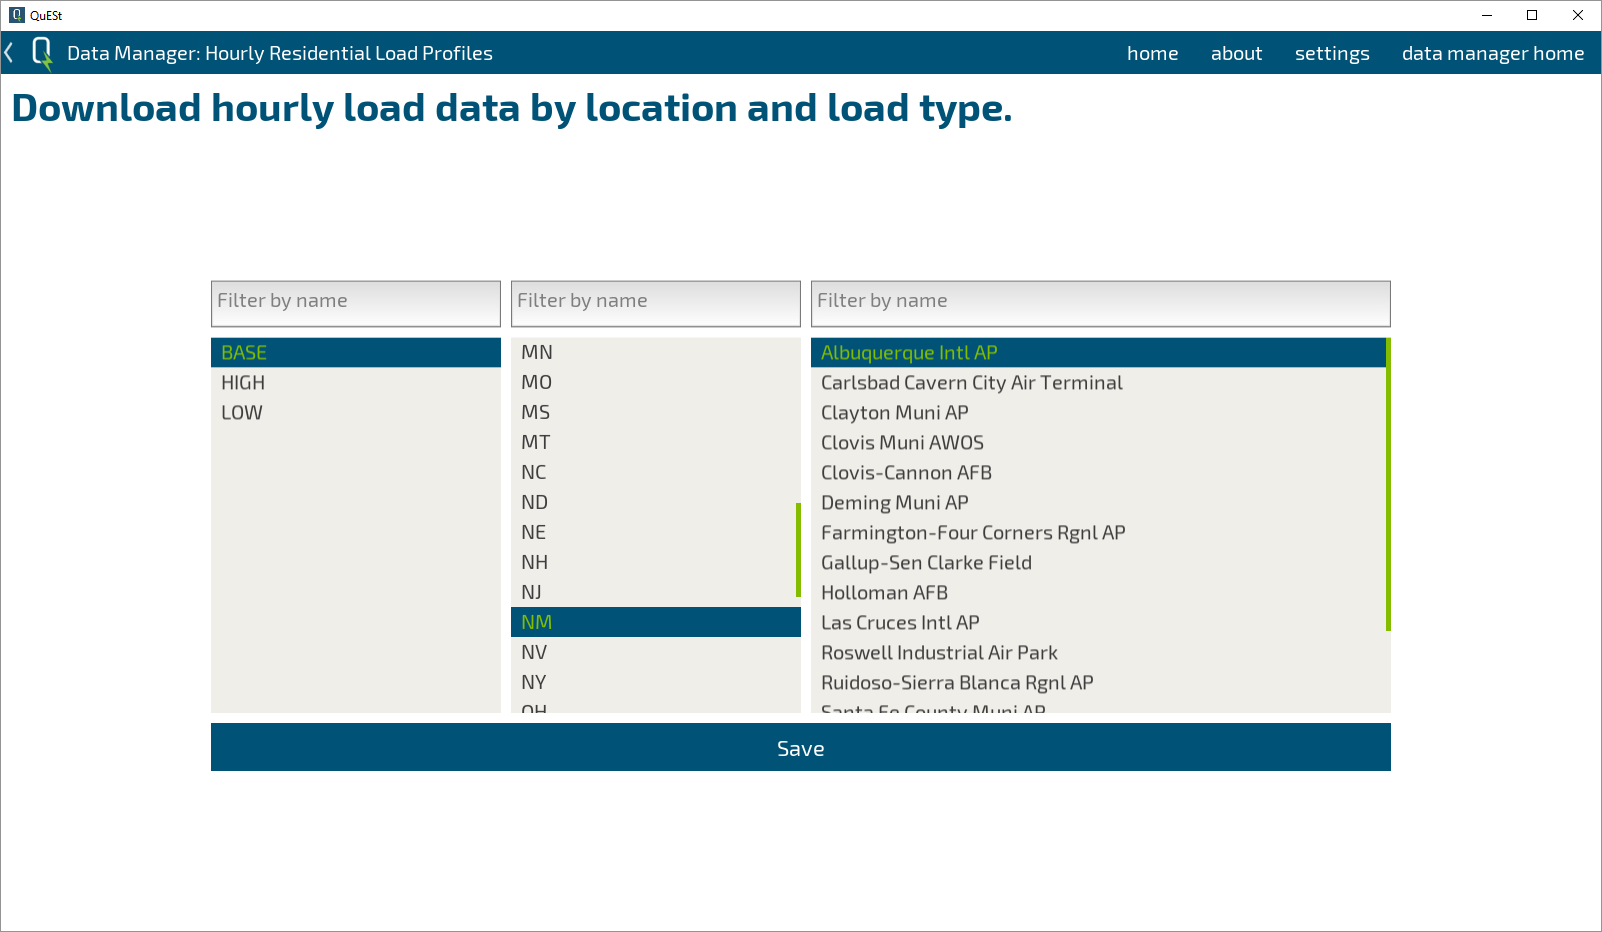This screenshot has height=932, width=1602.
Task: Select Carlsbad Cavern City Air Terminal
Action: (1098, 382)
